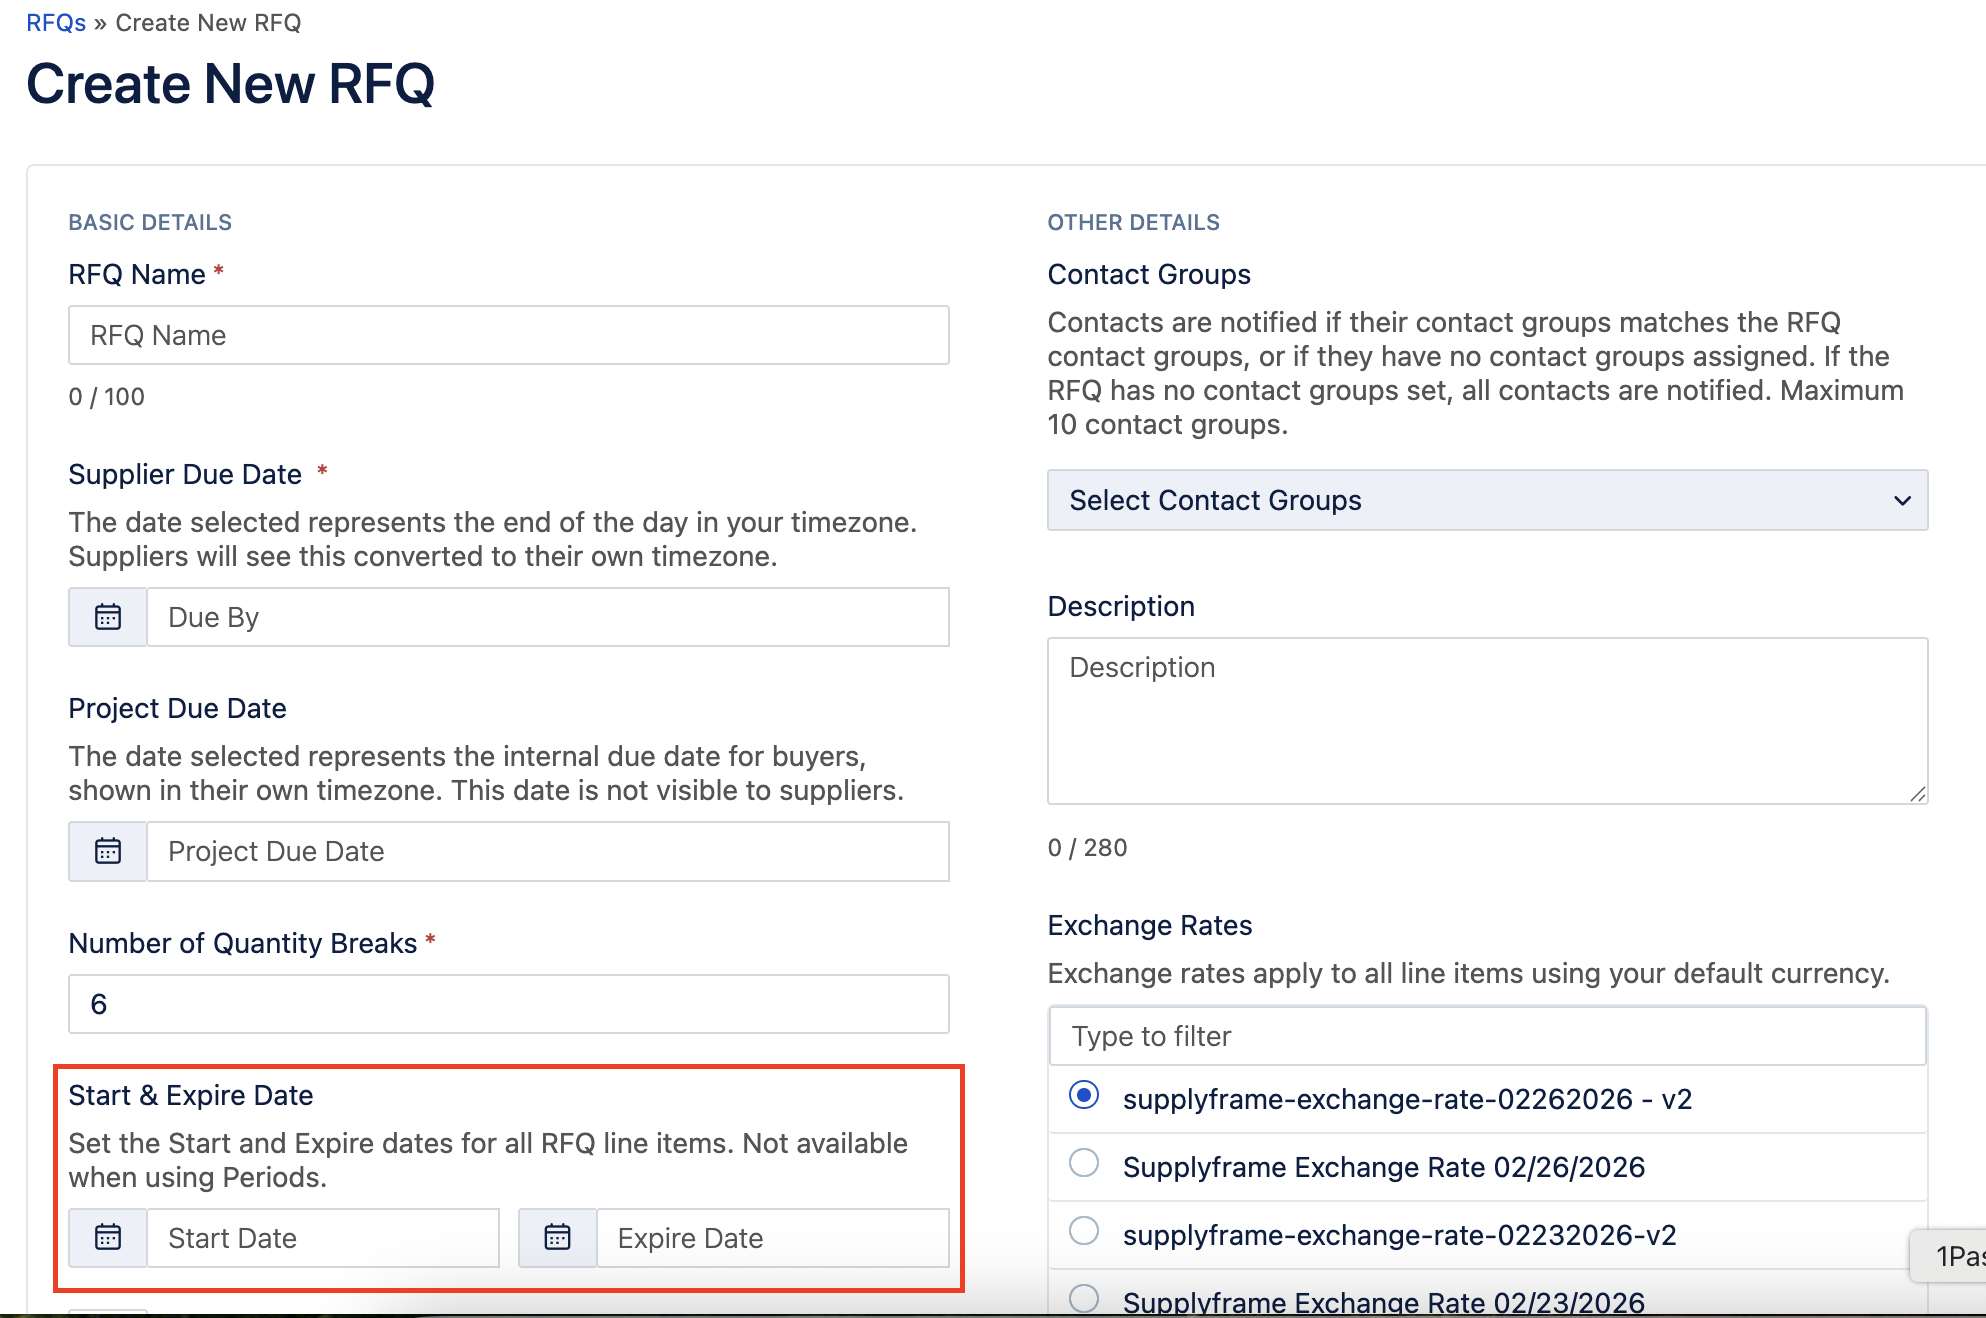This screenshot has height=1318, width=1986.
Task: Focus the RFQ Name text field
Action: pos(508,335)
